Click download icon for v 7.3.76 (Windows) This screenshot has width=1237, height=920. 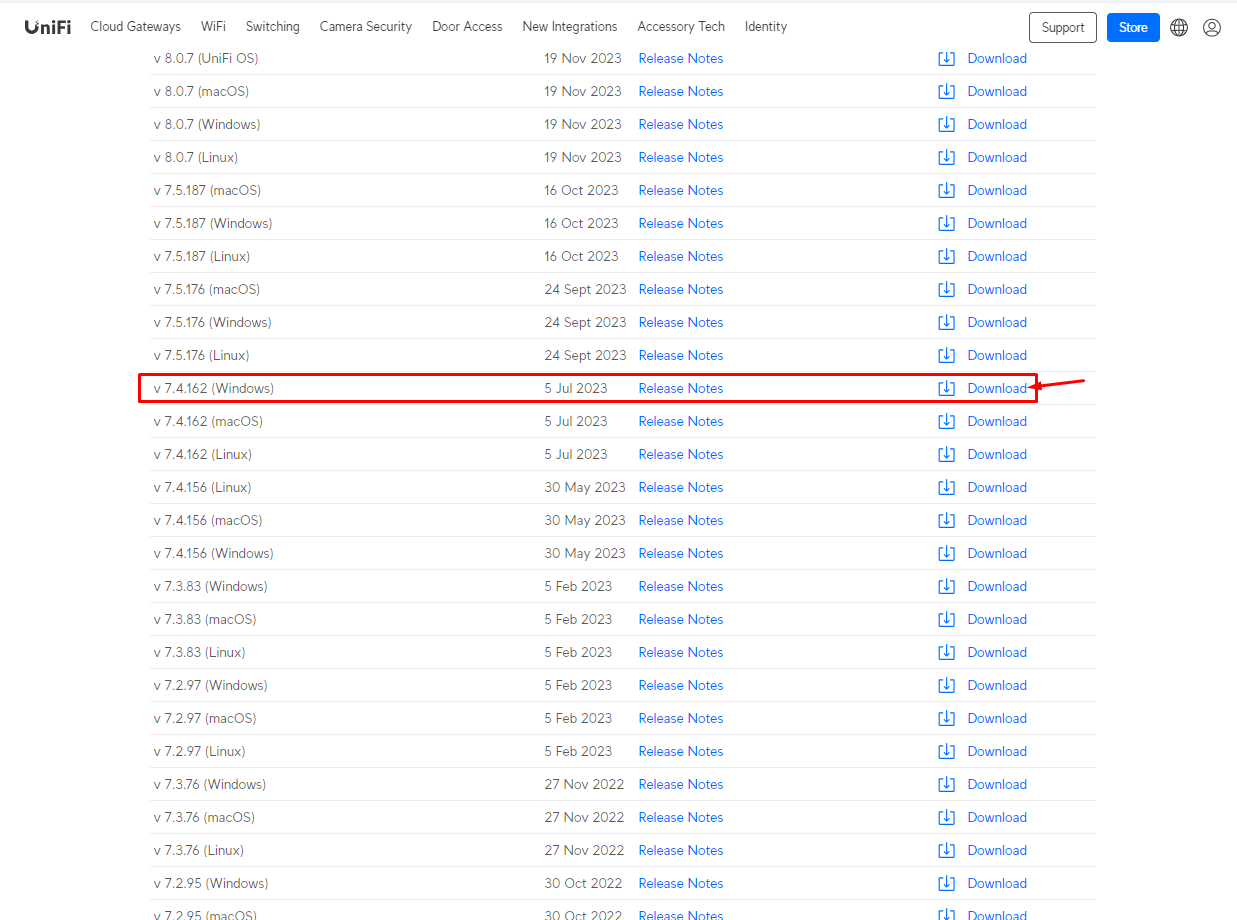(x=946, y=784)
